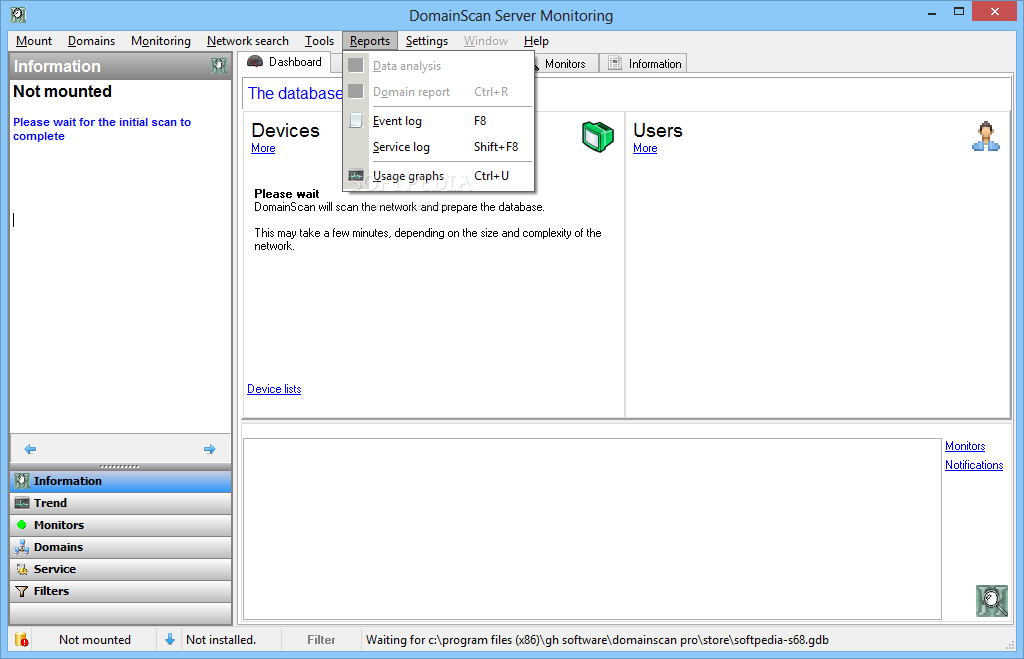Screen dimensions: 1024x659
Task: Click 'Please wait for the initial scan' text
Action: (x=102, y=129)
